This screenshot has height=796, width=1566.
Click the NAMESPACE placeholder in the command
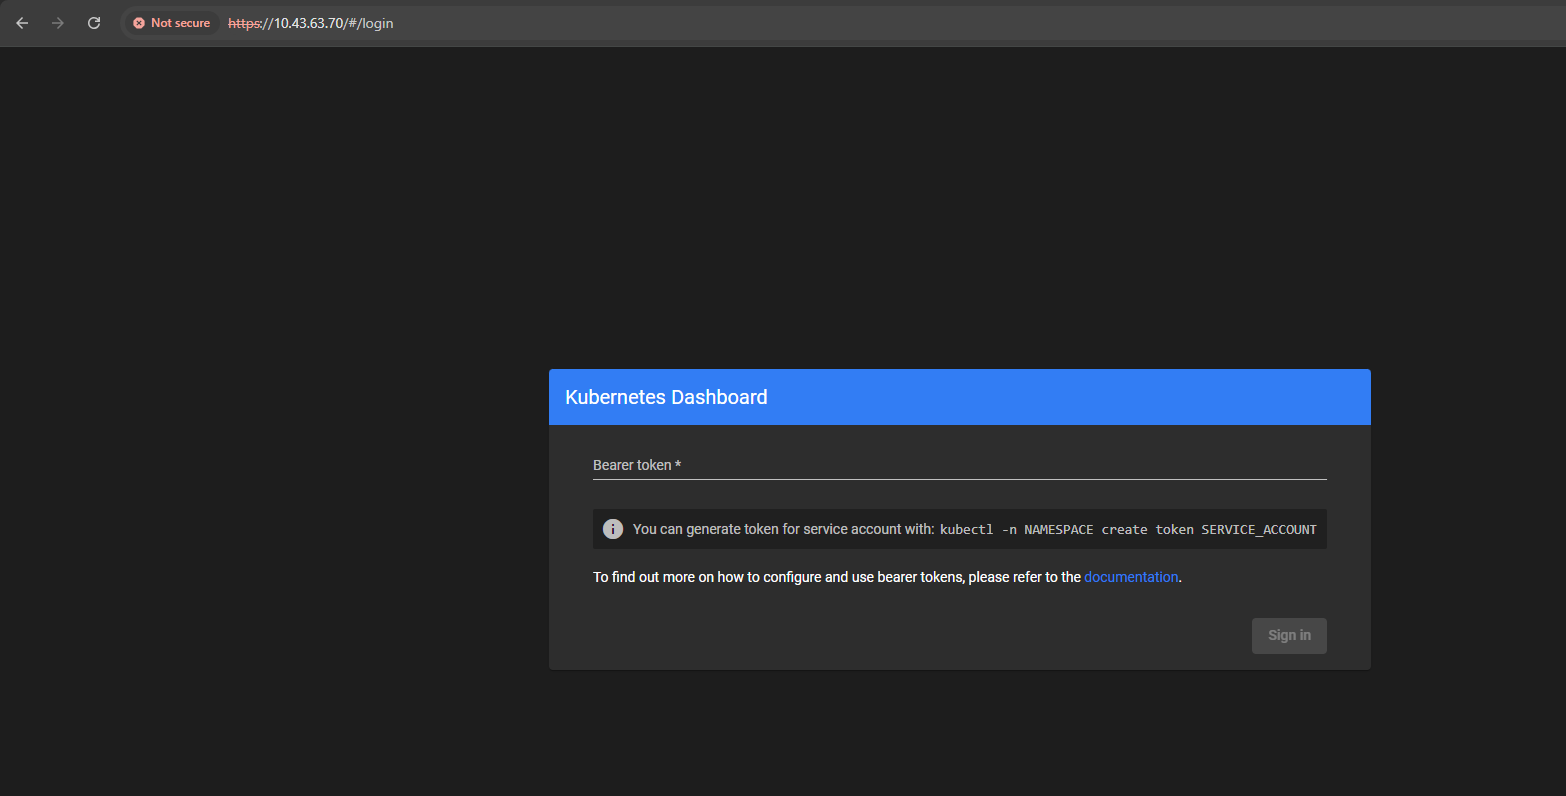point(1059,529)
